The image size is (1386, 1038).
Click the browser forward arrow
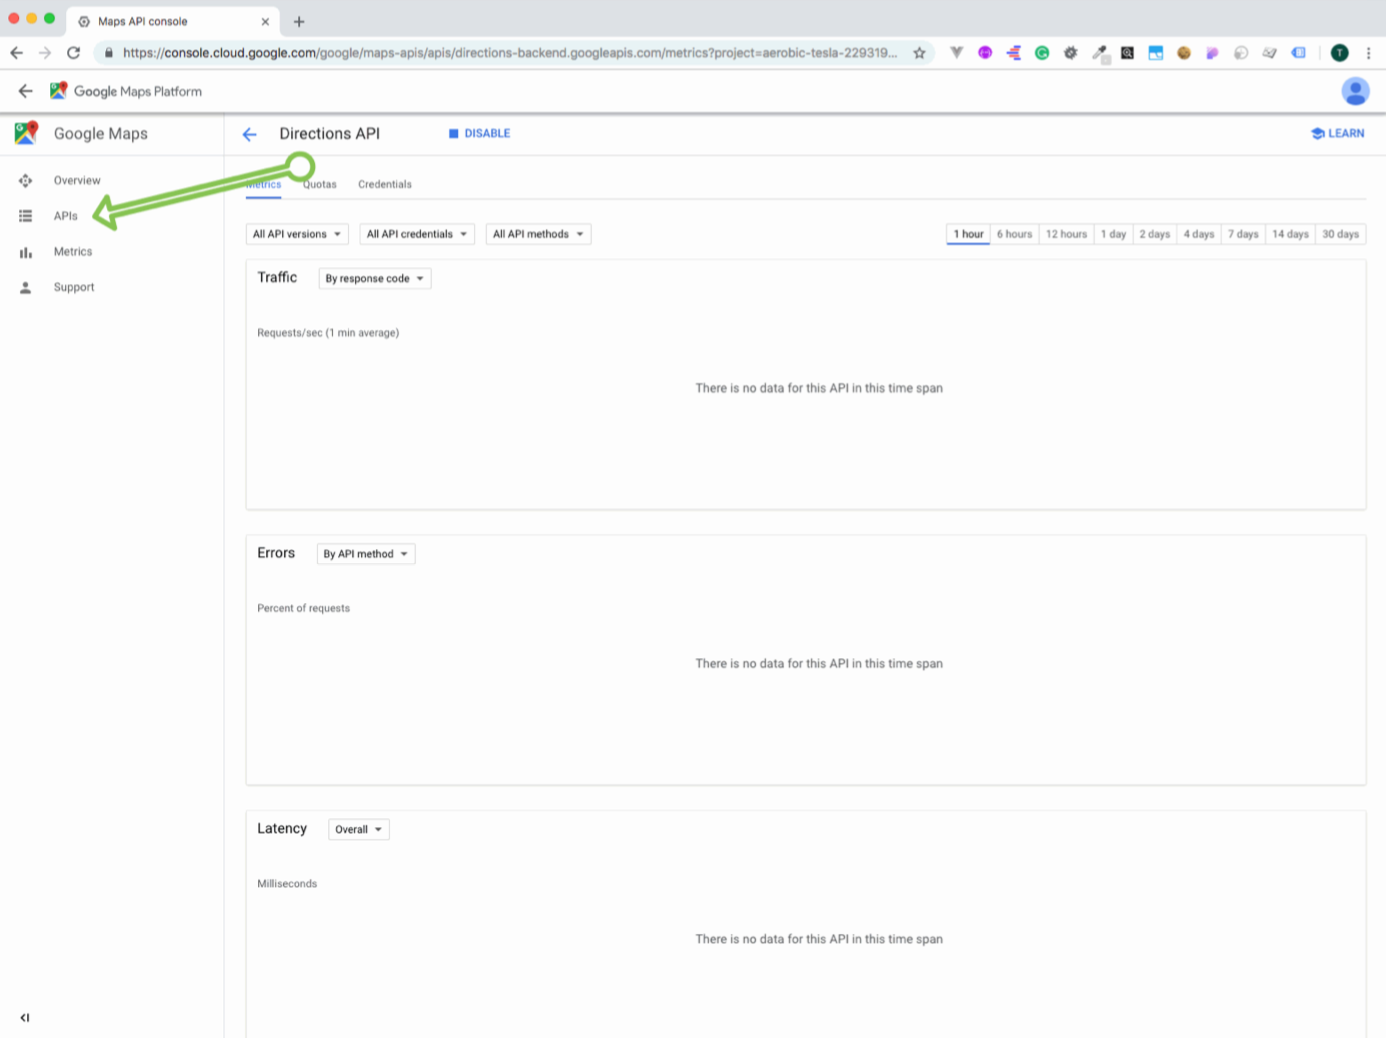point(45,53)
